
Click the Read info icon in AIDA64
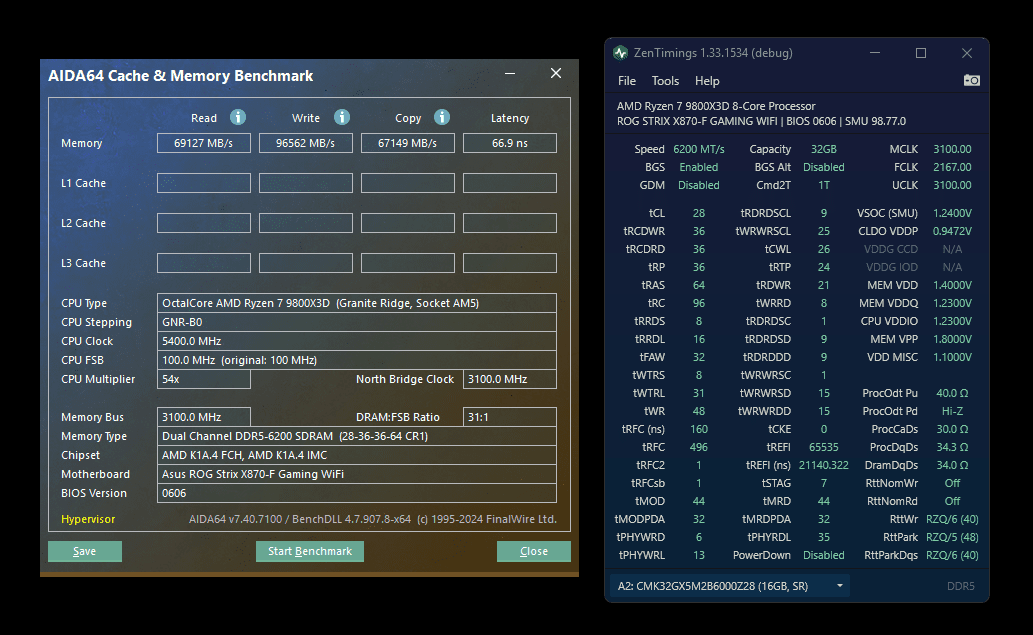coord(238,117)
